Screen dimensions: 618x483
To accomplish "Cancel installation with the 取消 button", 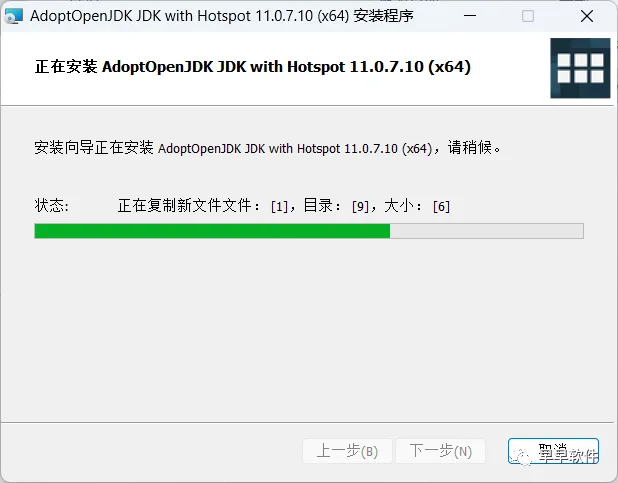I will pyautogui.click(x=553, y=451).
